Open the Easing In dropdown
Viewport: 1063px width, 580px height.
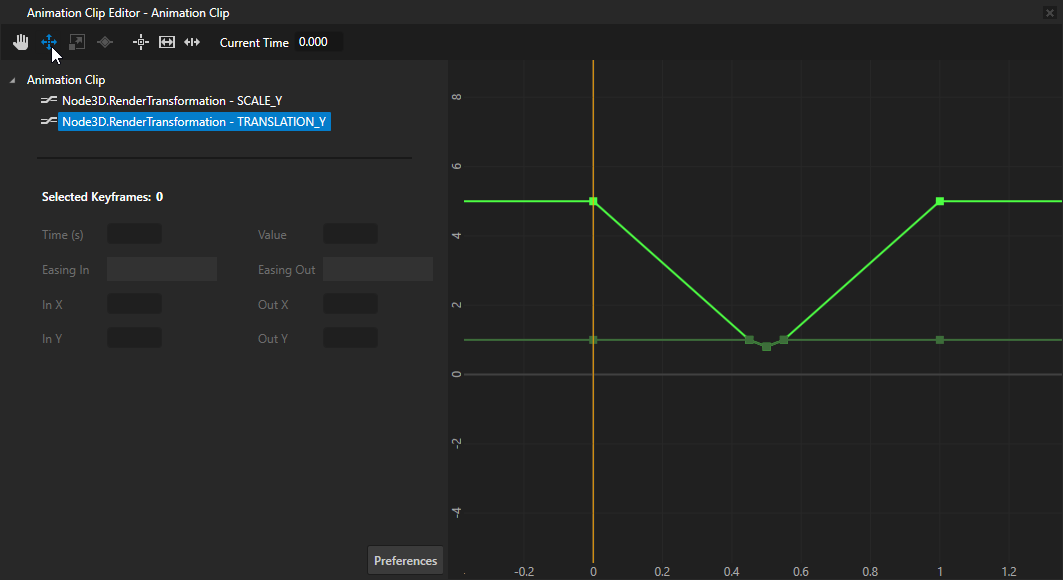[x=161, y=269]
